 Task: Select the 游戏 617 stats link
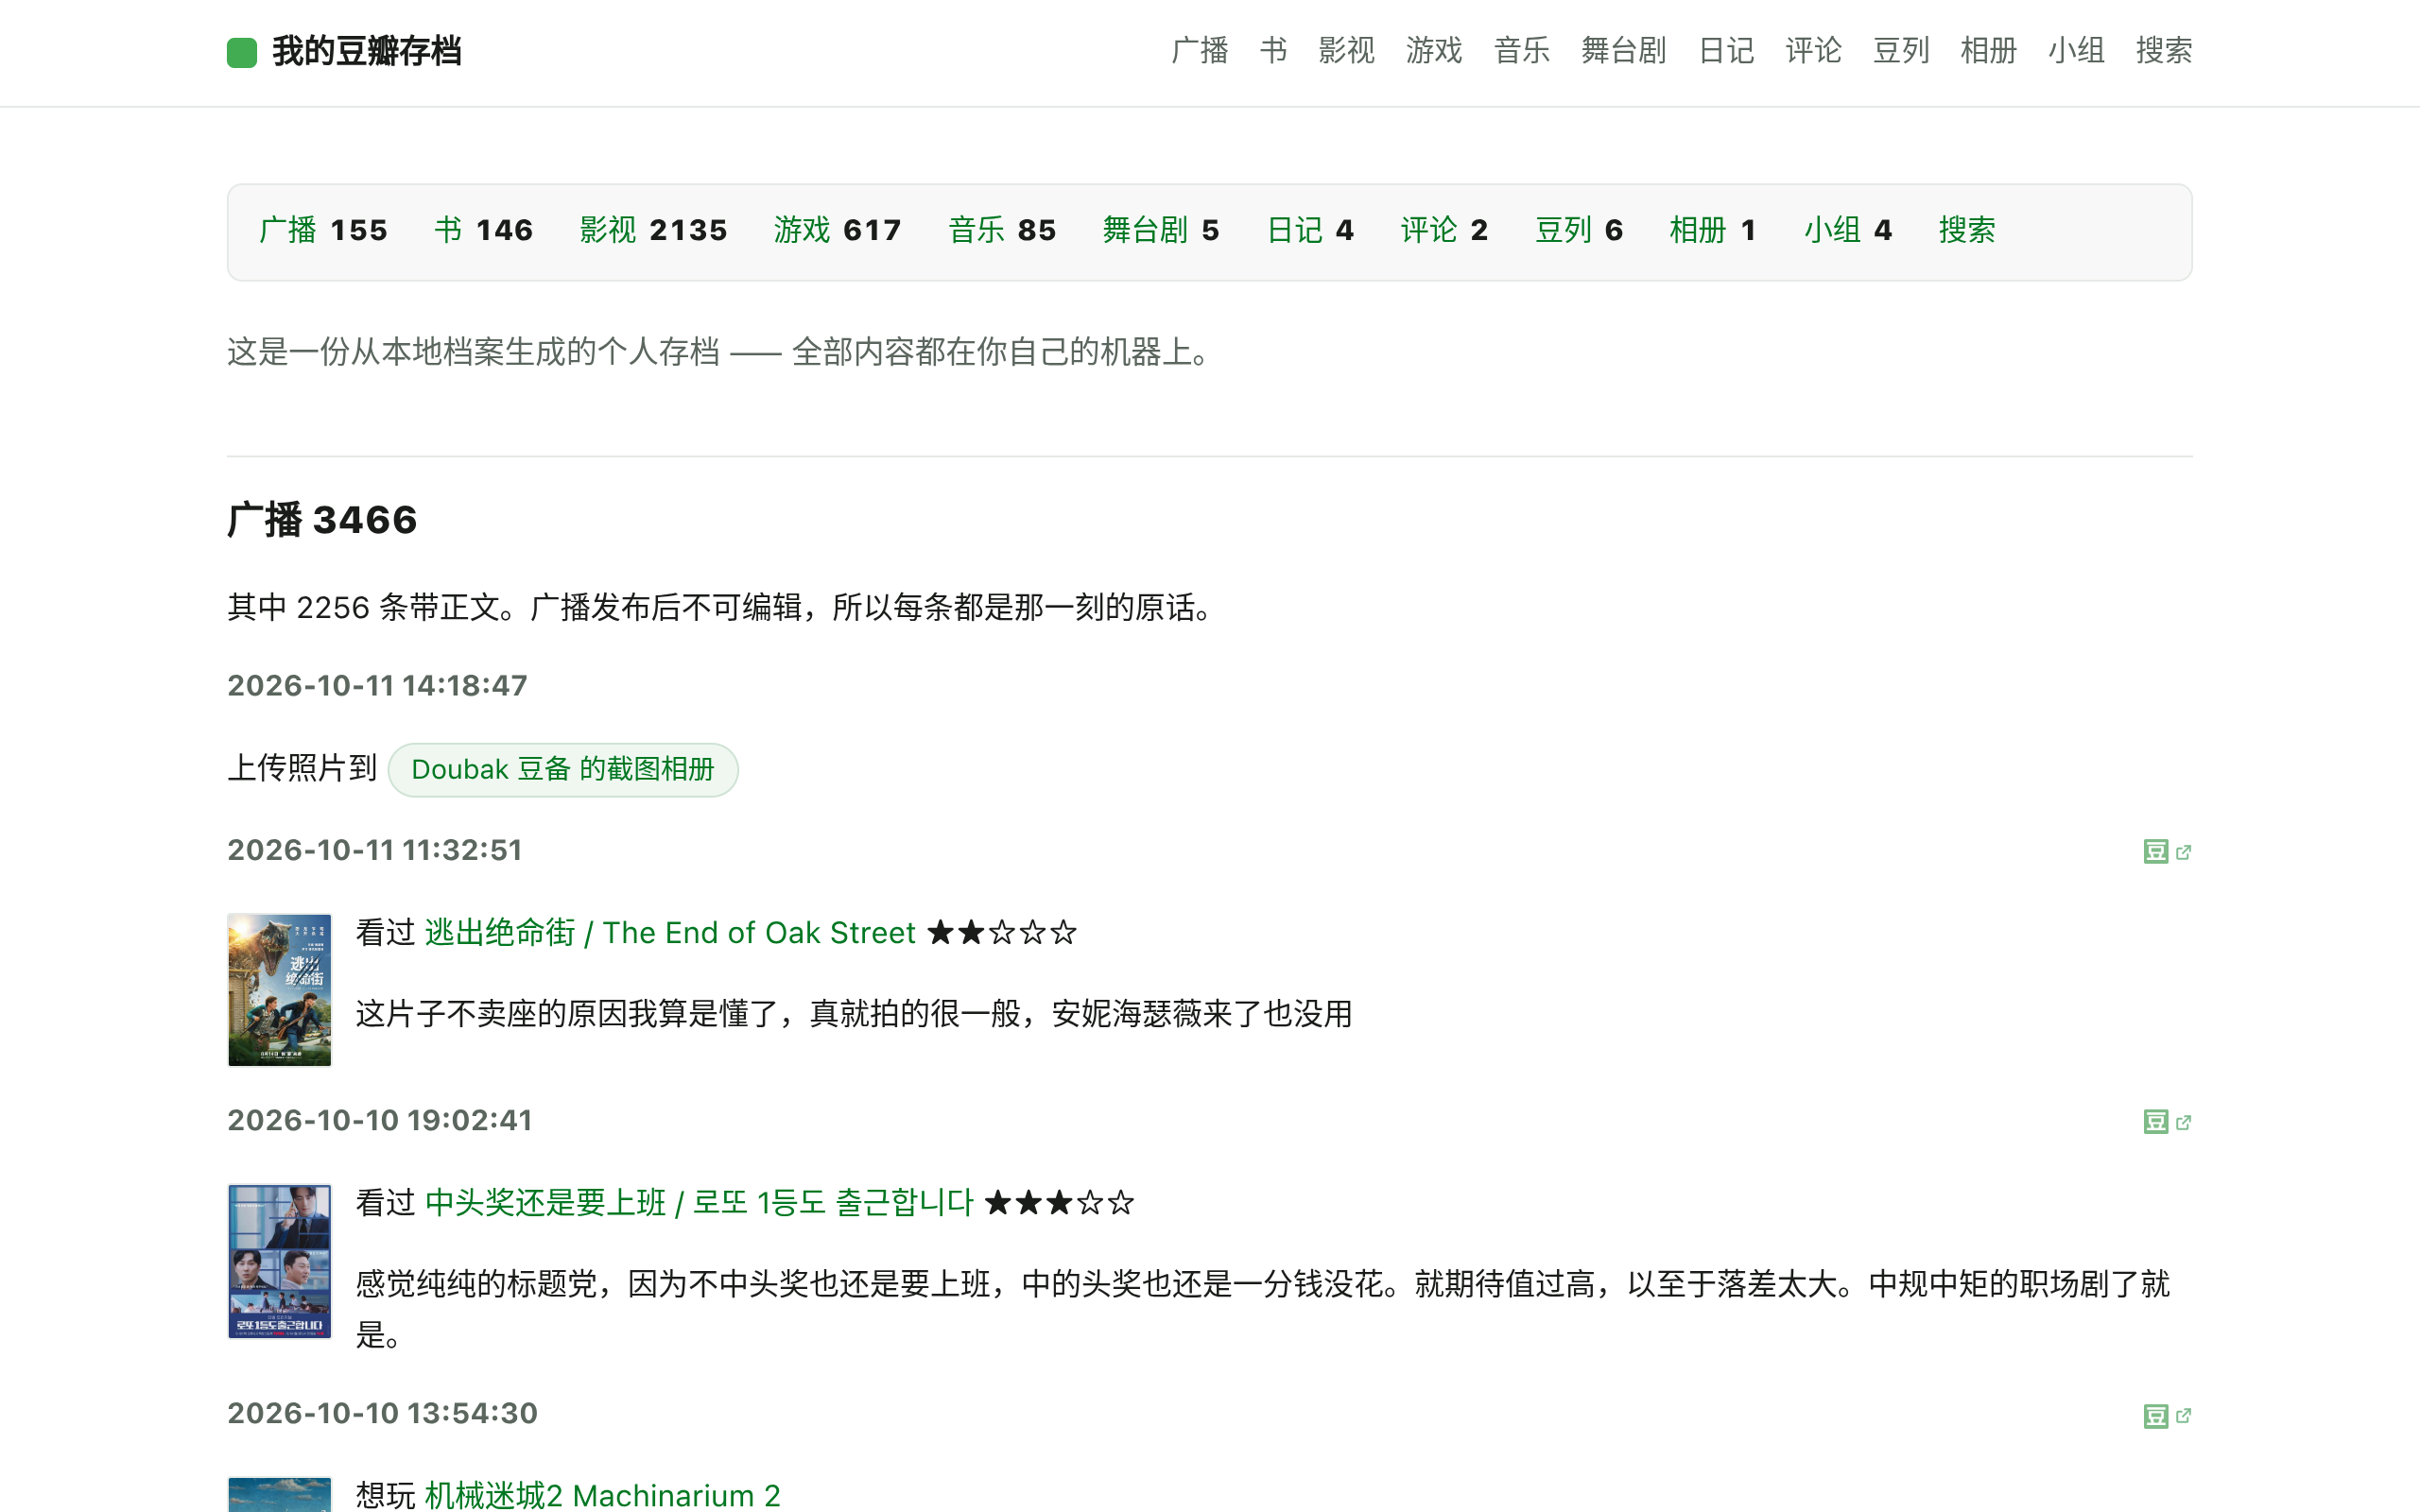[837, 230]
